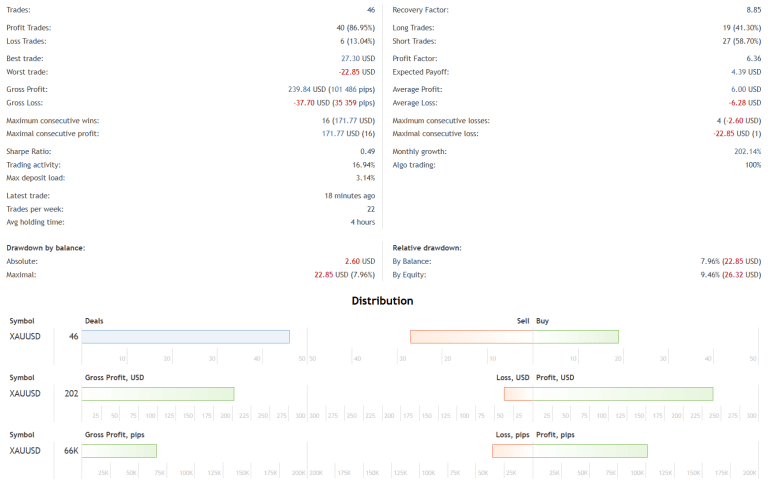Click the Monthly growth value 202.14%
This screenshot has width=768, height=487.
746,151
